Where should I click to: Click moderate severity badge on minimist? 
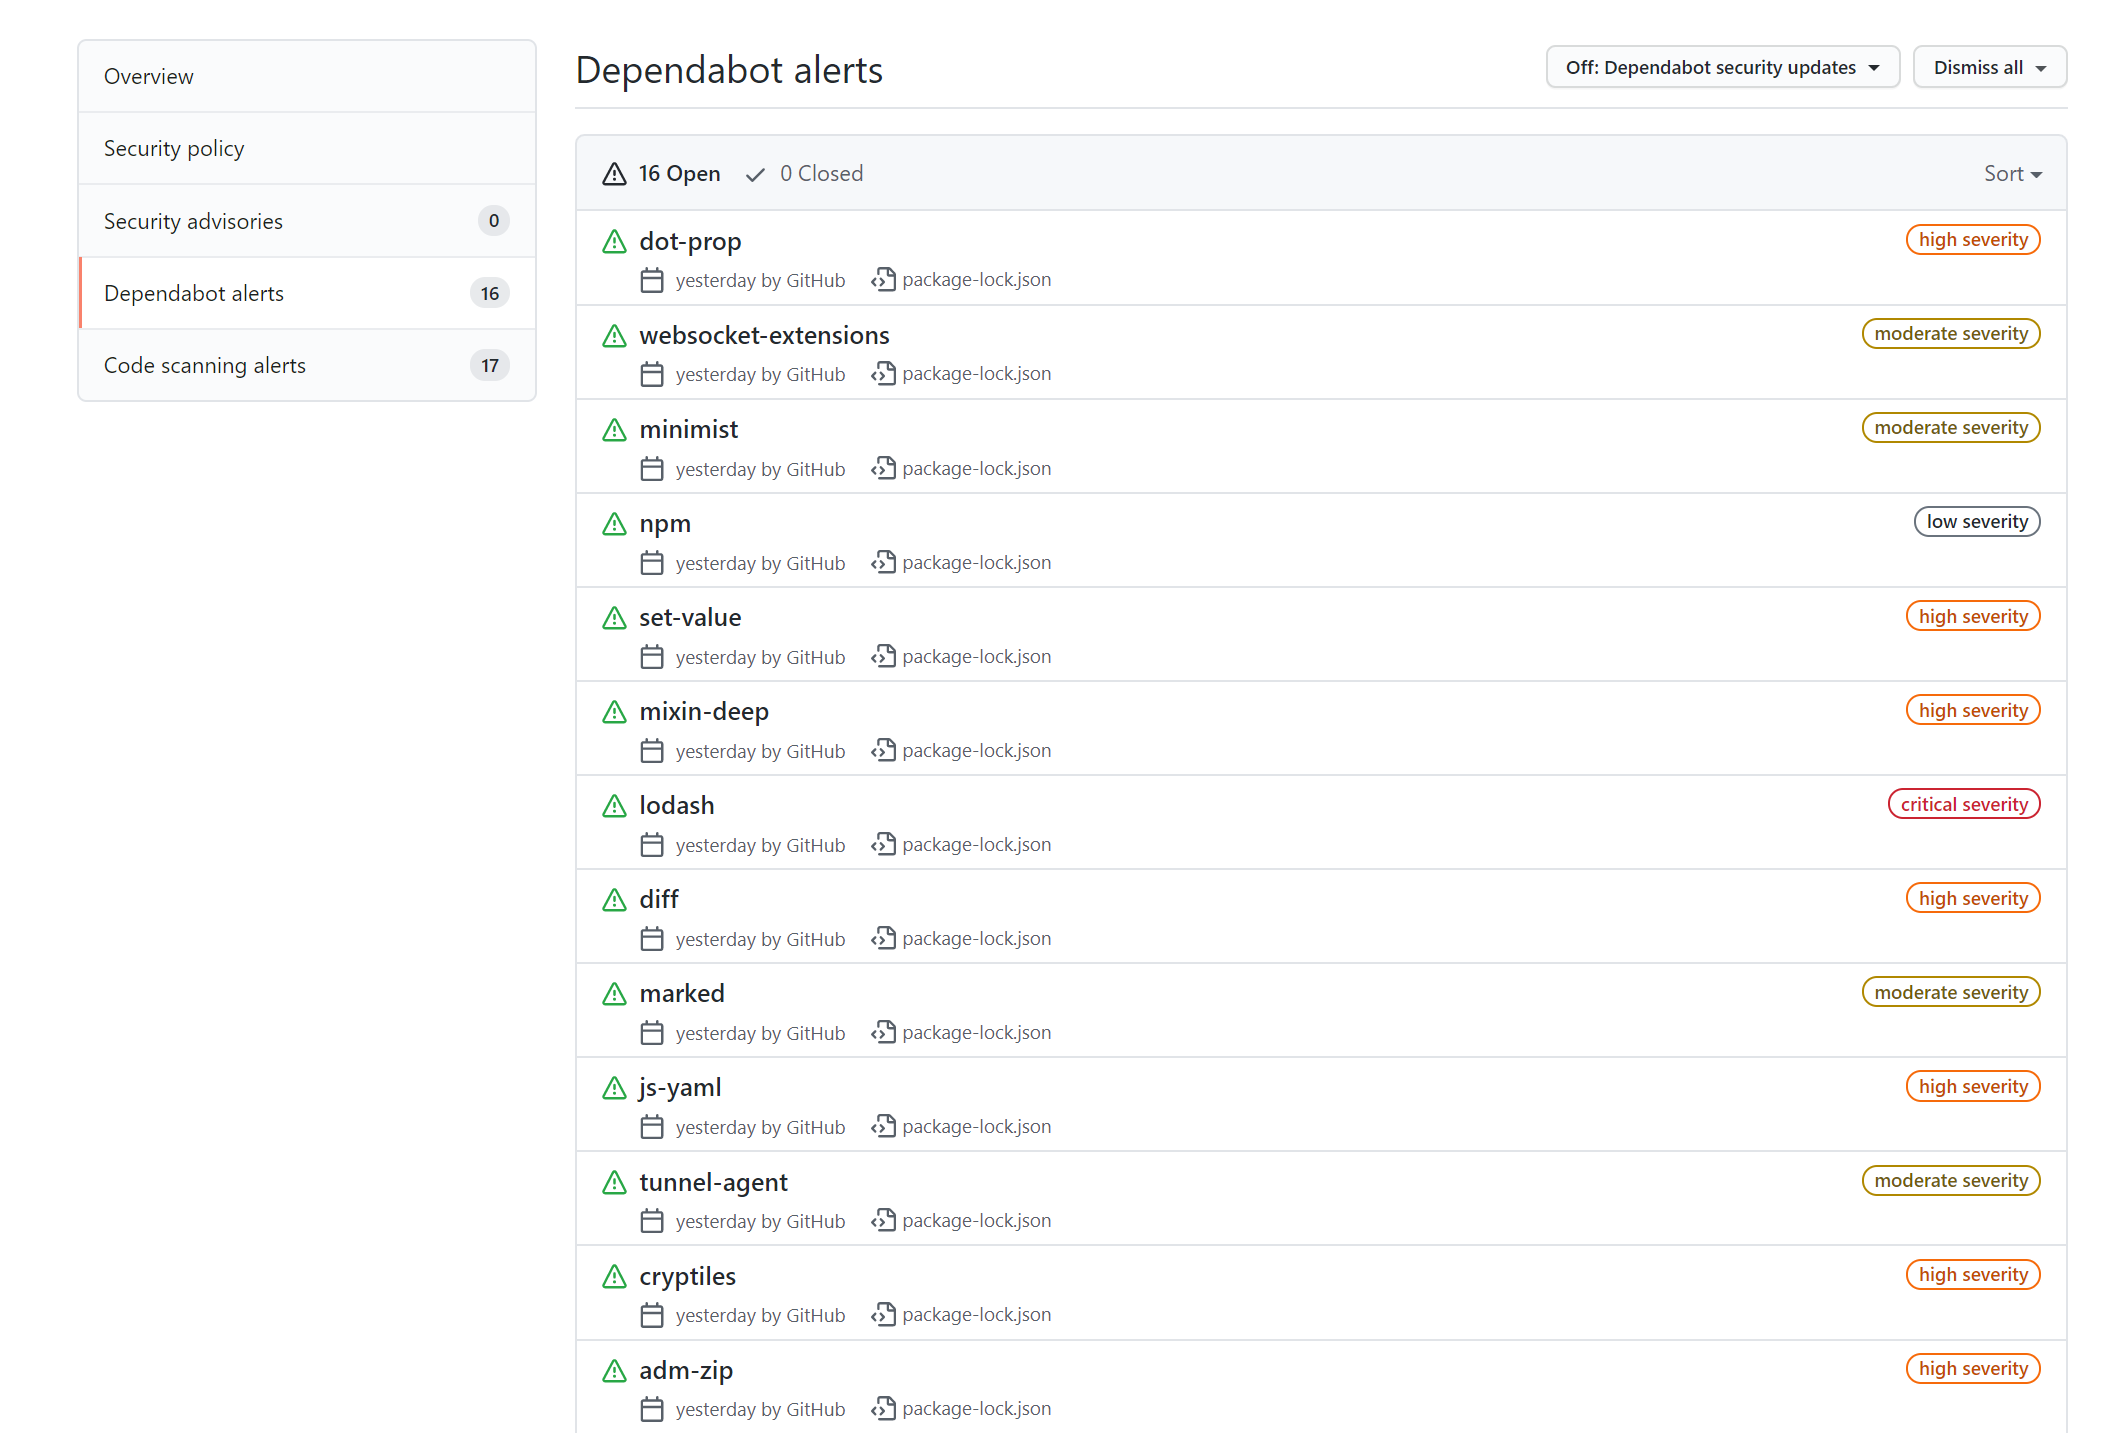click(1951, 428)
